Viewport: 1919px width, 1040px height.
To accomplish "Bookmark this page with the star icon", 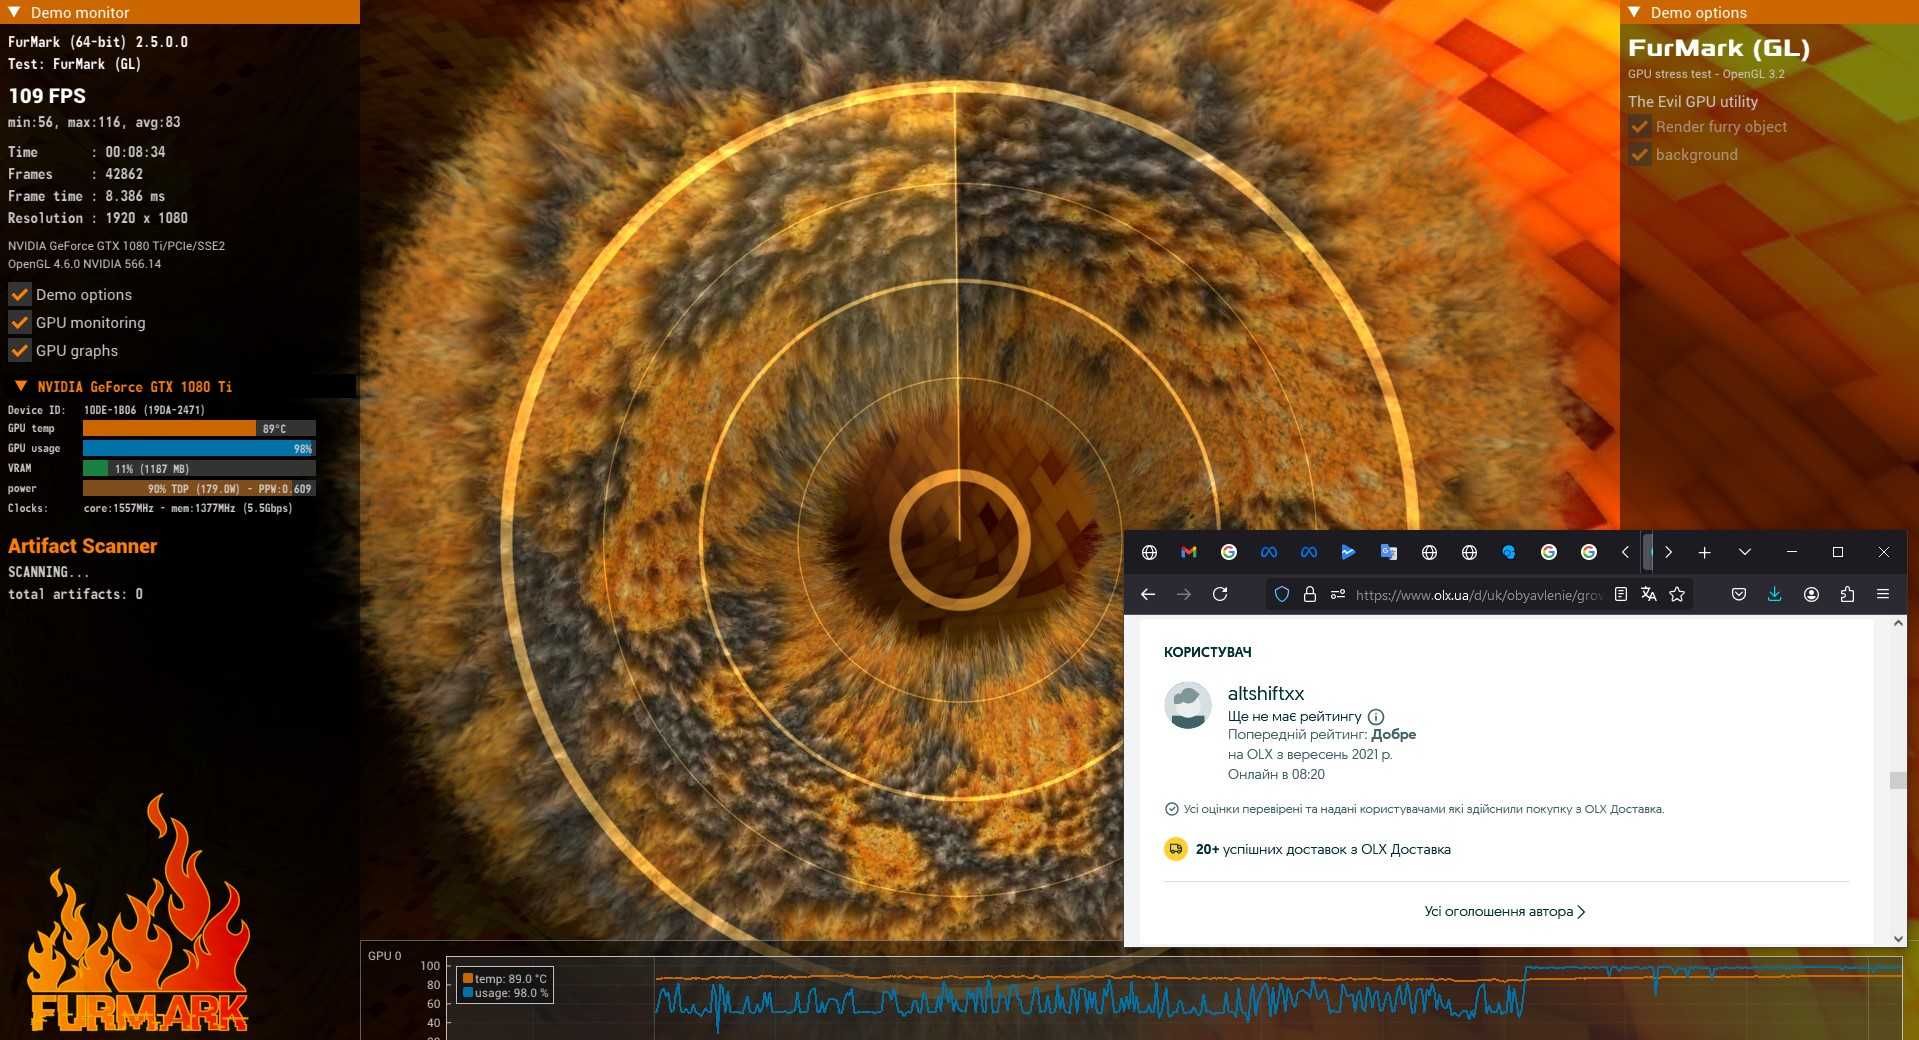I will click(x=1677, y=594).
